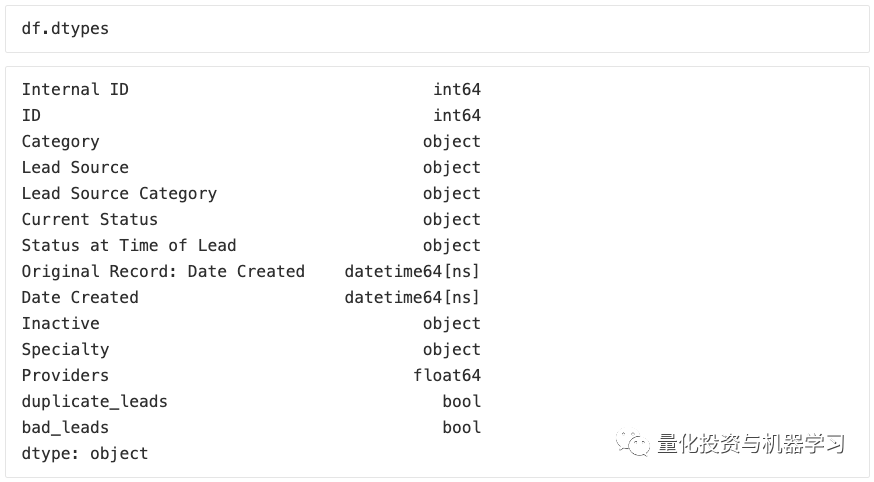This screenshot has height=482, width=874.
Task: Click the float64 type for Providers
Action: (447, 376)
